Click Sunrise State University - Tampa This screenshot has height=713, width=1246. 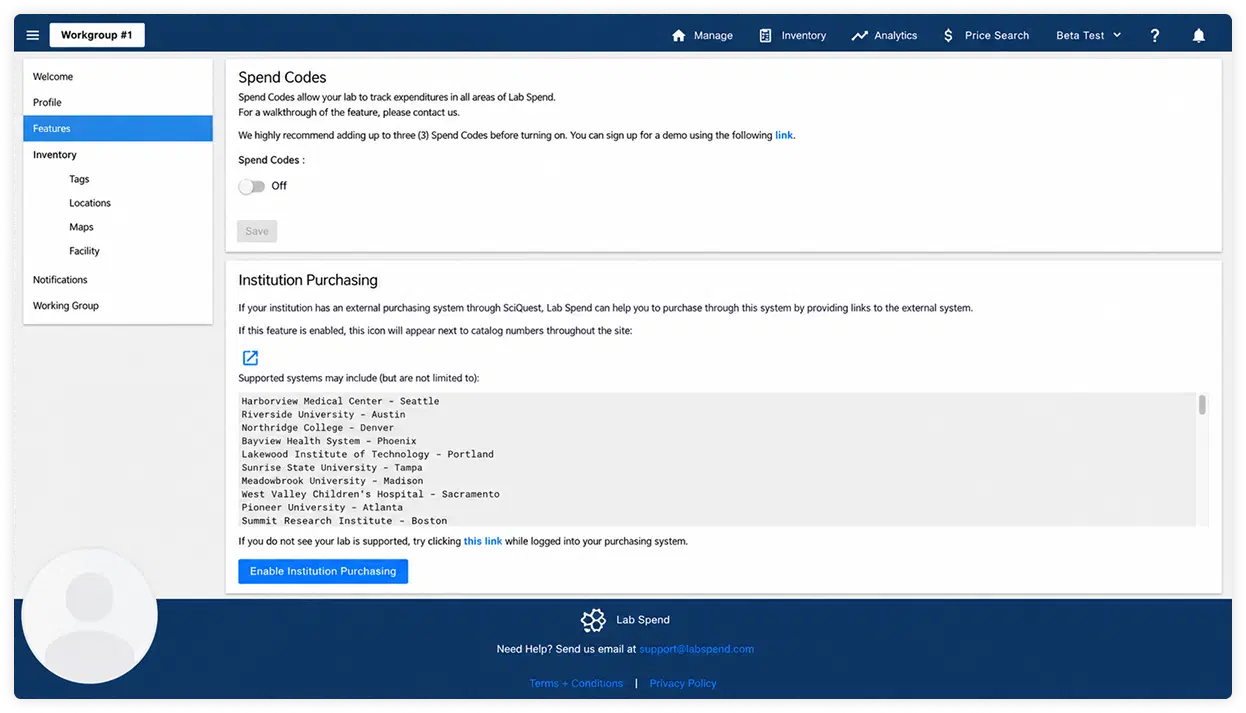(332, 467)
